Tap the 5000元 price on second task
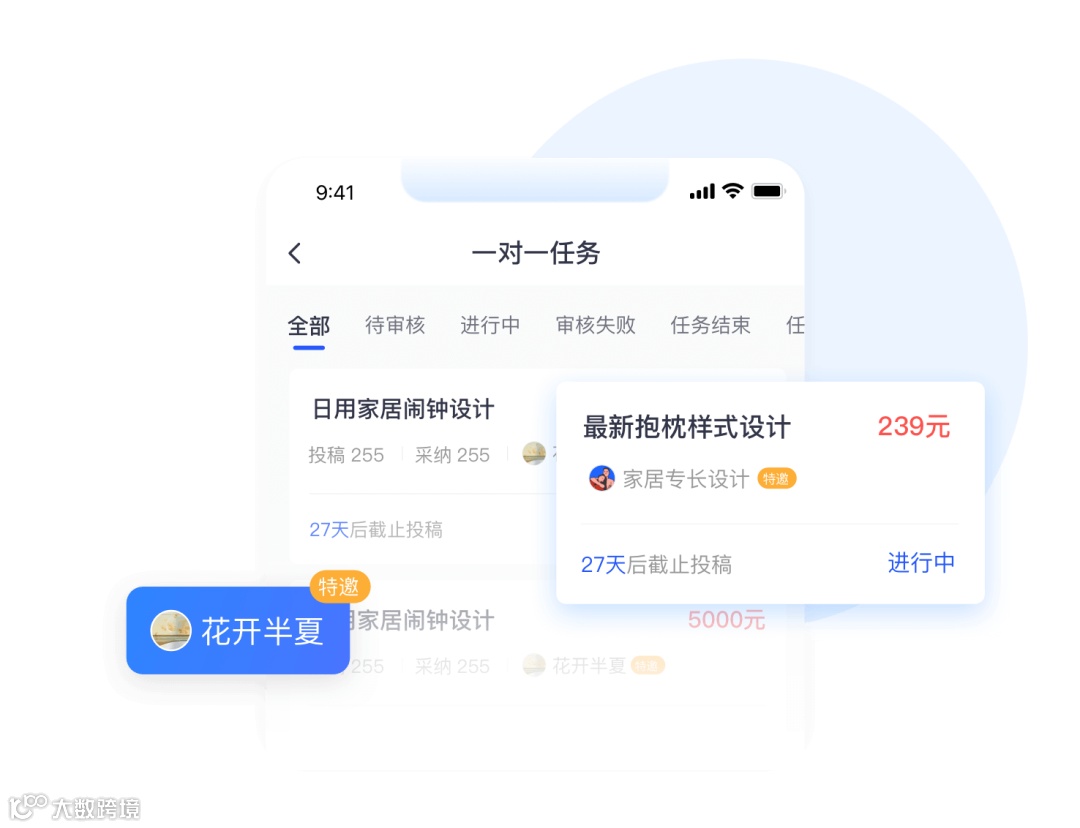This screenshot has width=1080, height=828. pyautogui.click(x=727, y=620)
